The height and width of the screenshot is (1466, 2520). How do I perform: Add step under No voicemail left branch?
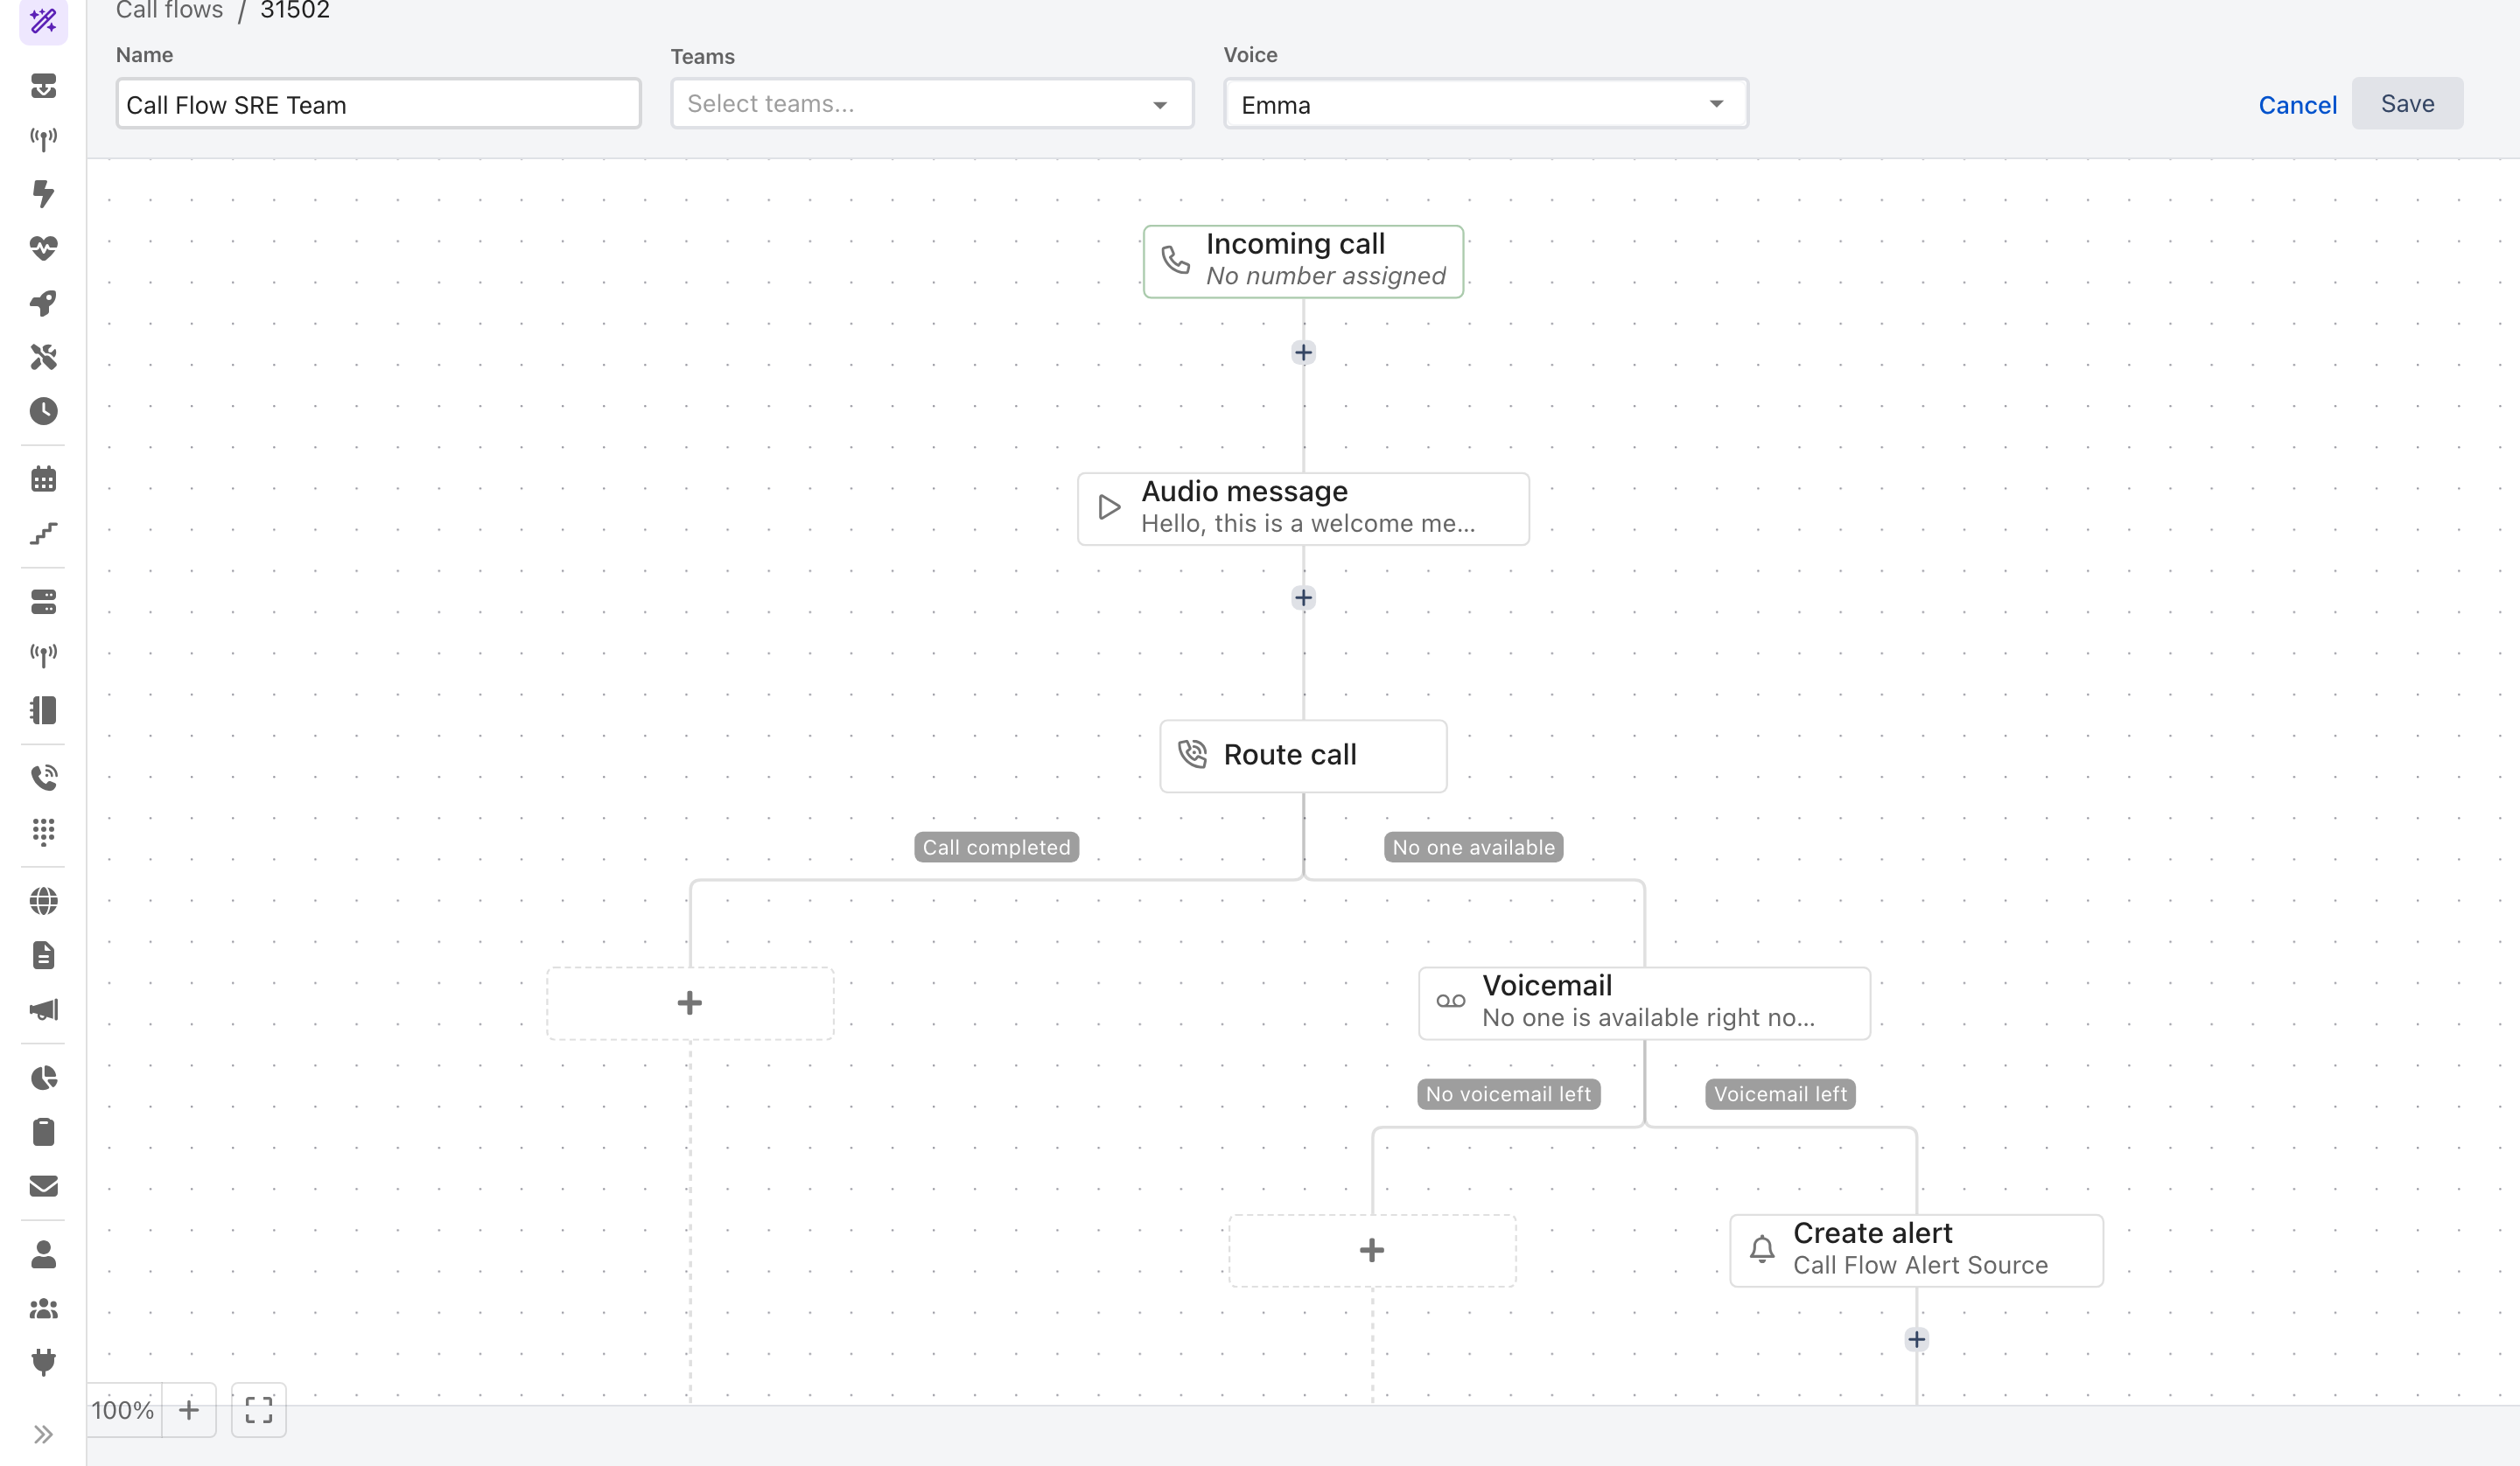(x=1372, y=1250)
